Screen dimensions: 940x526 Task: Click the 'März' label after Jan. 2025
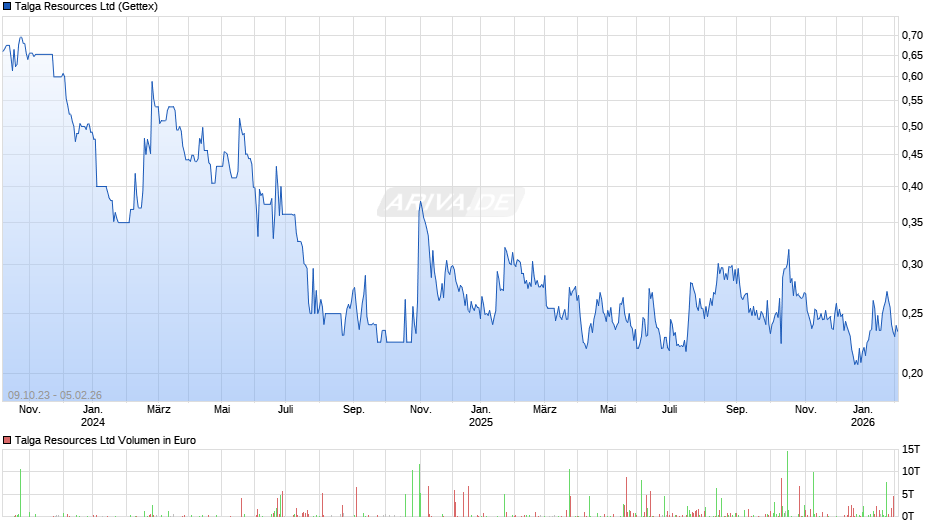click(545, 410)
